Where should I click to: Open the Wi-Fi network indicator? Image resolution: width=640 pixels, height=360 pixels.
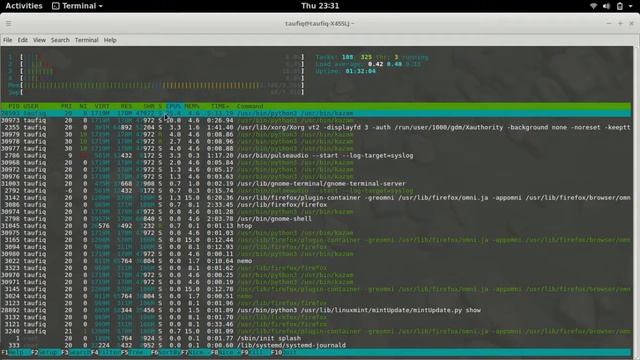(593, 6)
